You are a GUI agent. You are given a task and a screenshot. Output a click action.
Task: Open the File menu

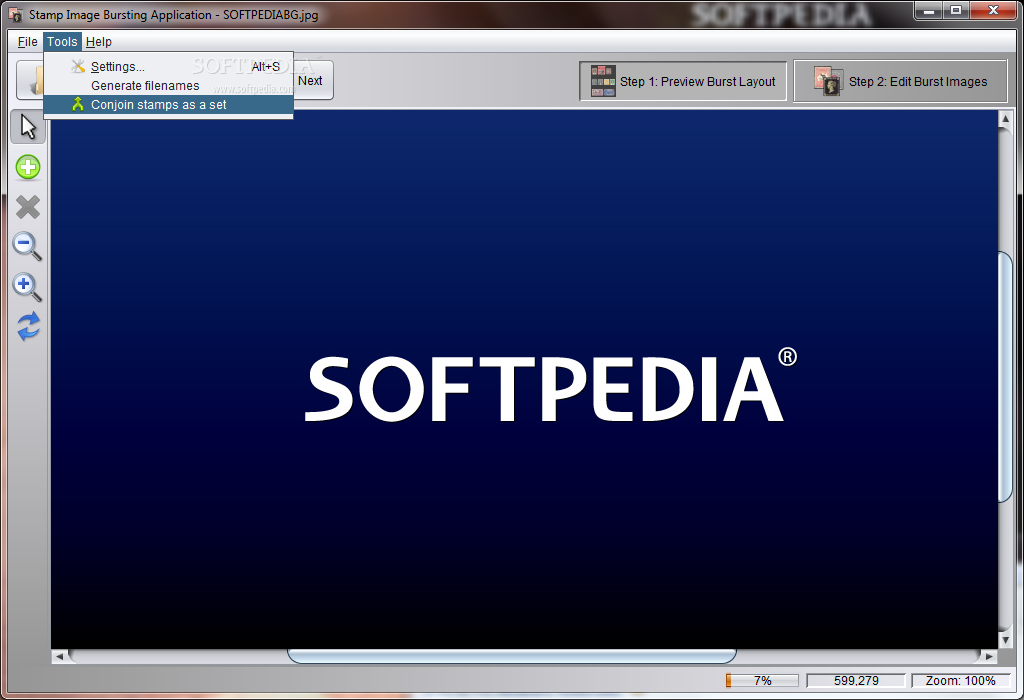click(x=27, y=42)
